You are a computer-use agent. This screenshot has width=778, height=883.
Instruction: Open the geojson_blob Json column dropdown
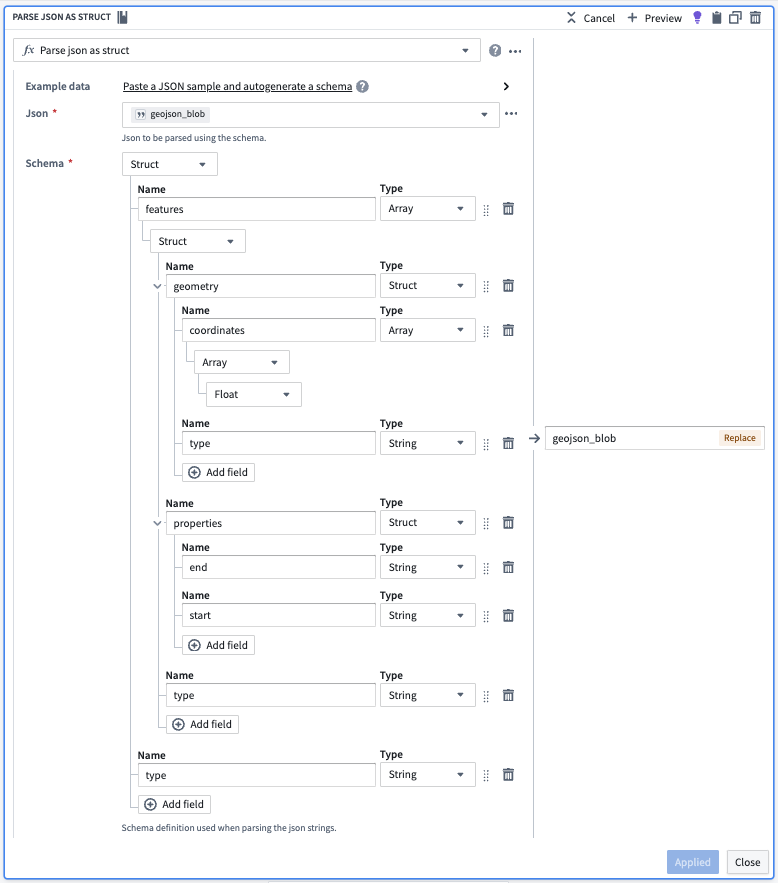[x=311, y=114]
